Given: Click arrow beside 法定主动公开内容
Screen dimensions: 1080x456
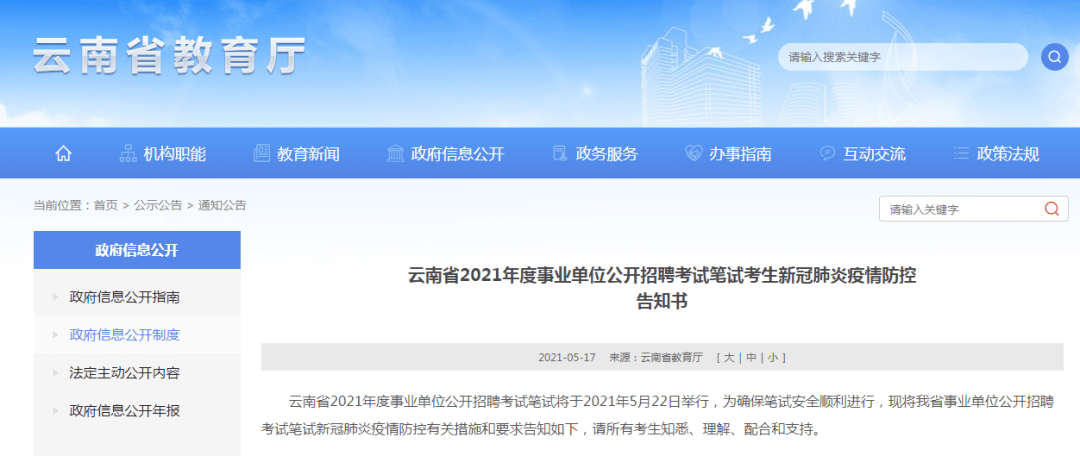Looking at the screenshot, I should click(x=55, y=373).
